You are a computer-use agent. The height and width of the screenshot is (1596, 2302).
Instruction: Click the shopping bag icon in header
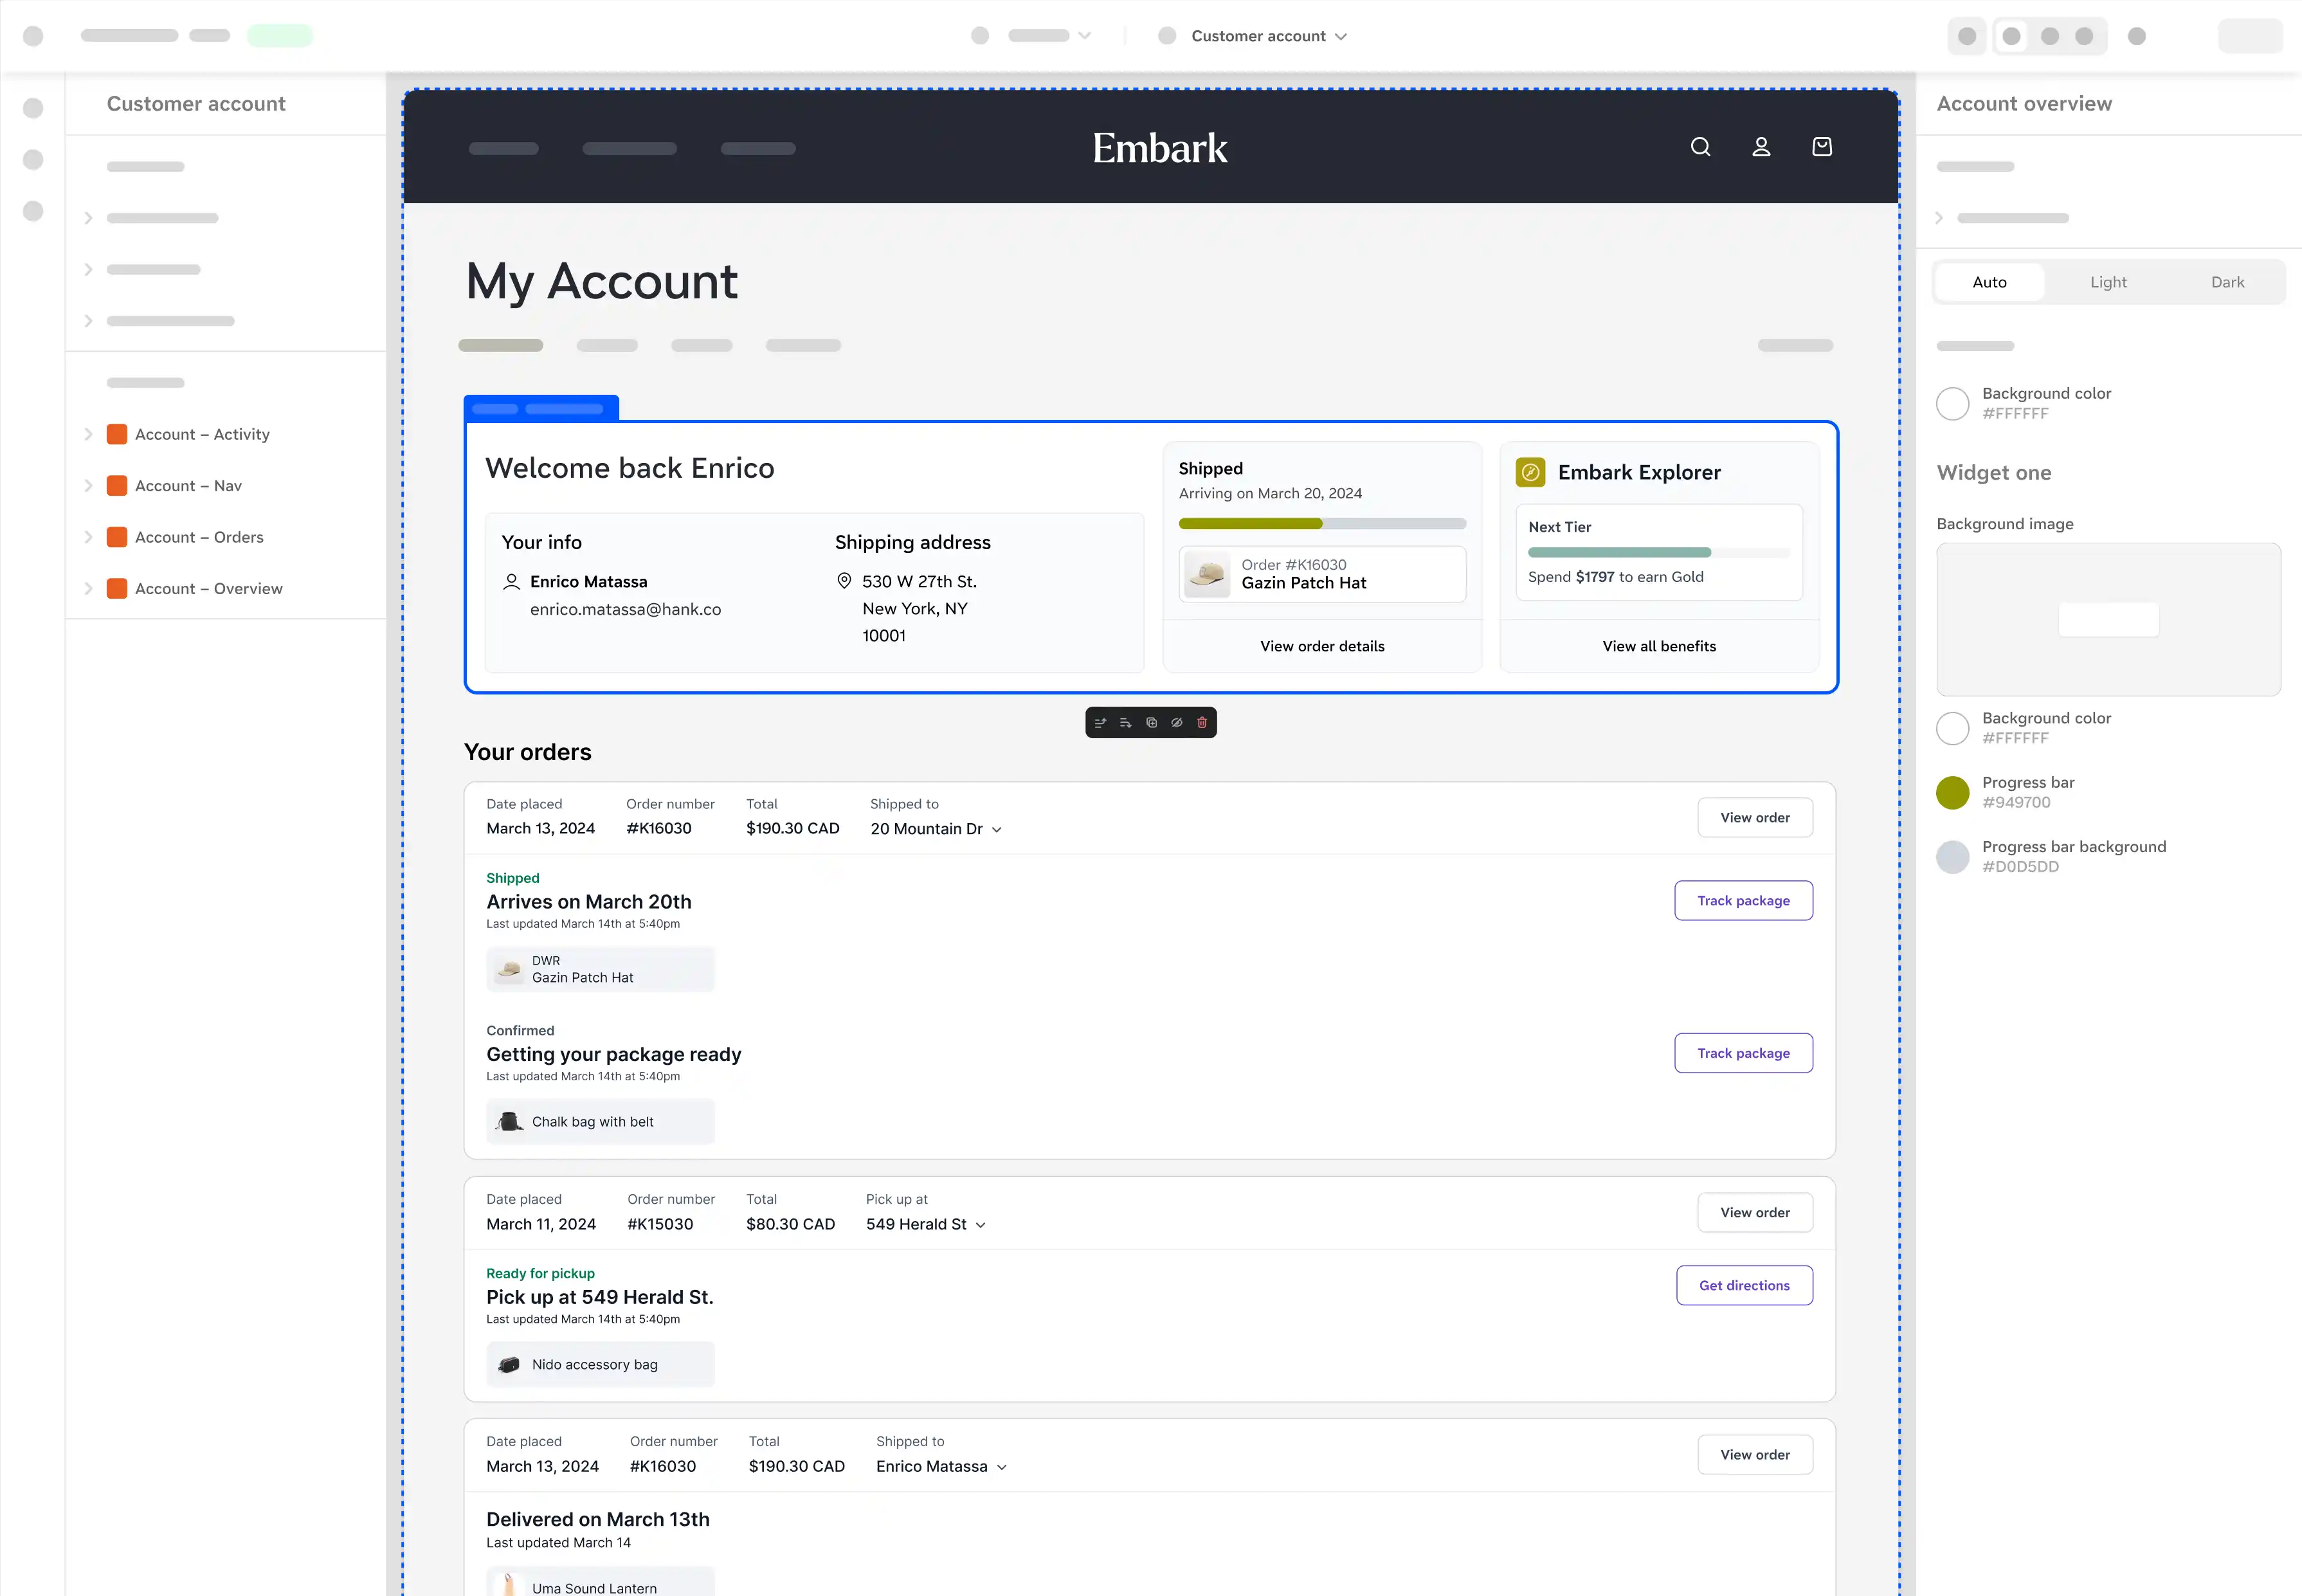coord(1823,147)
